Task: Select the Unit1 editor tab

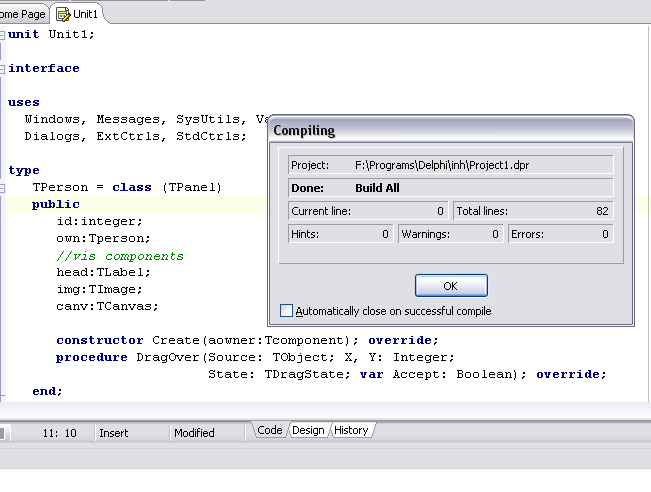Action: click(x=83, y=15)
